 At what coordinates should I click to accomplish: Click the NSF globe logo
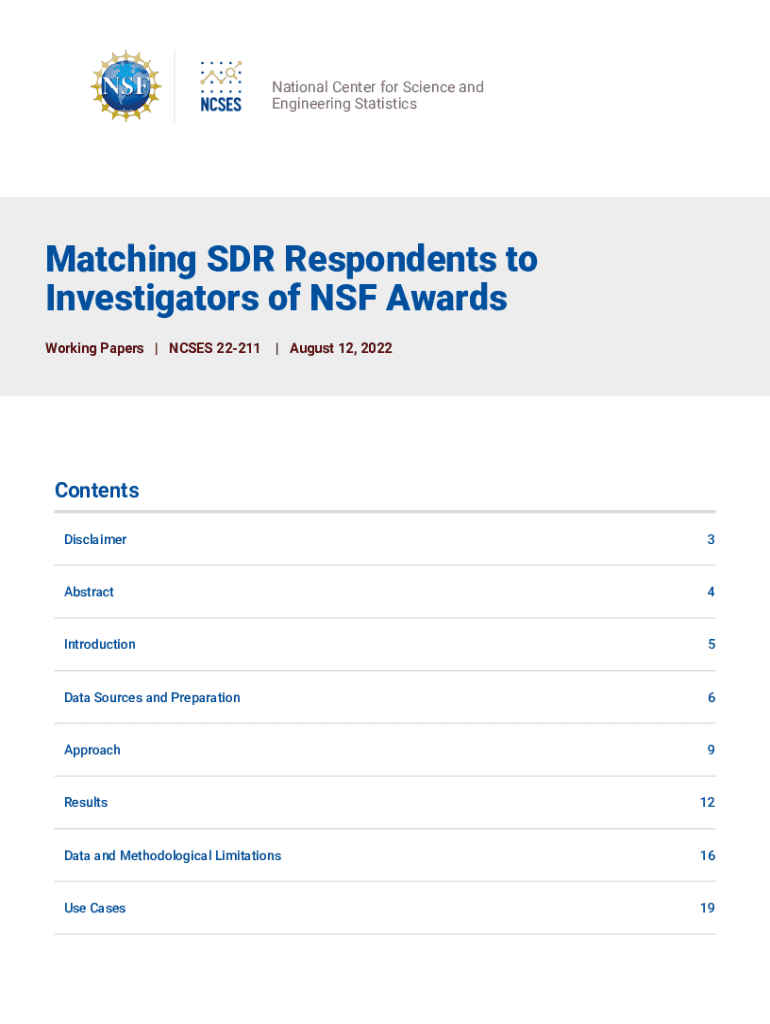[x=126, y=87]
